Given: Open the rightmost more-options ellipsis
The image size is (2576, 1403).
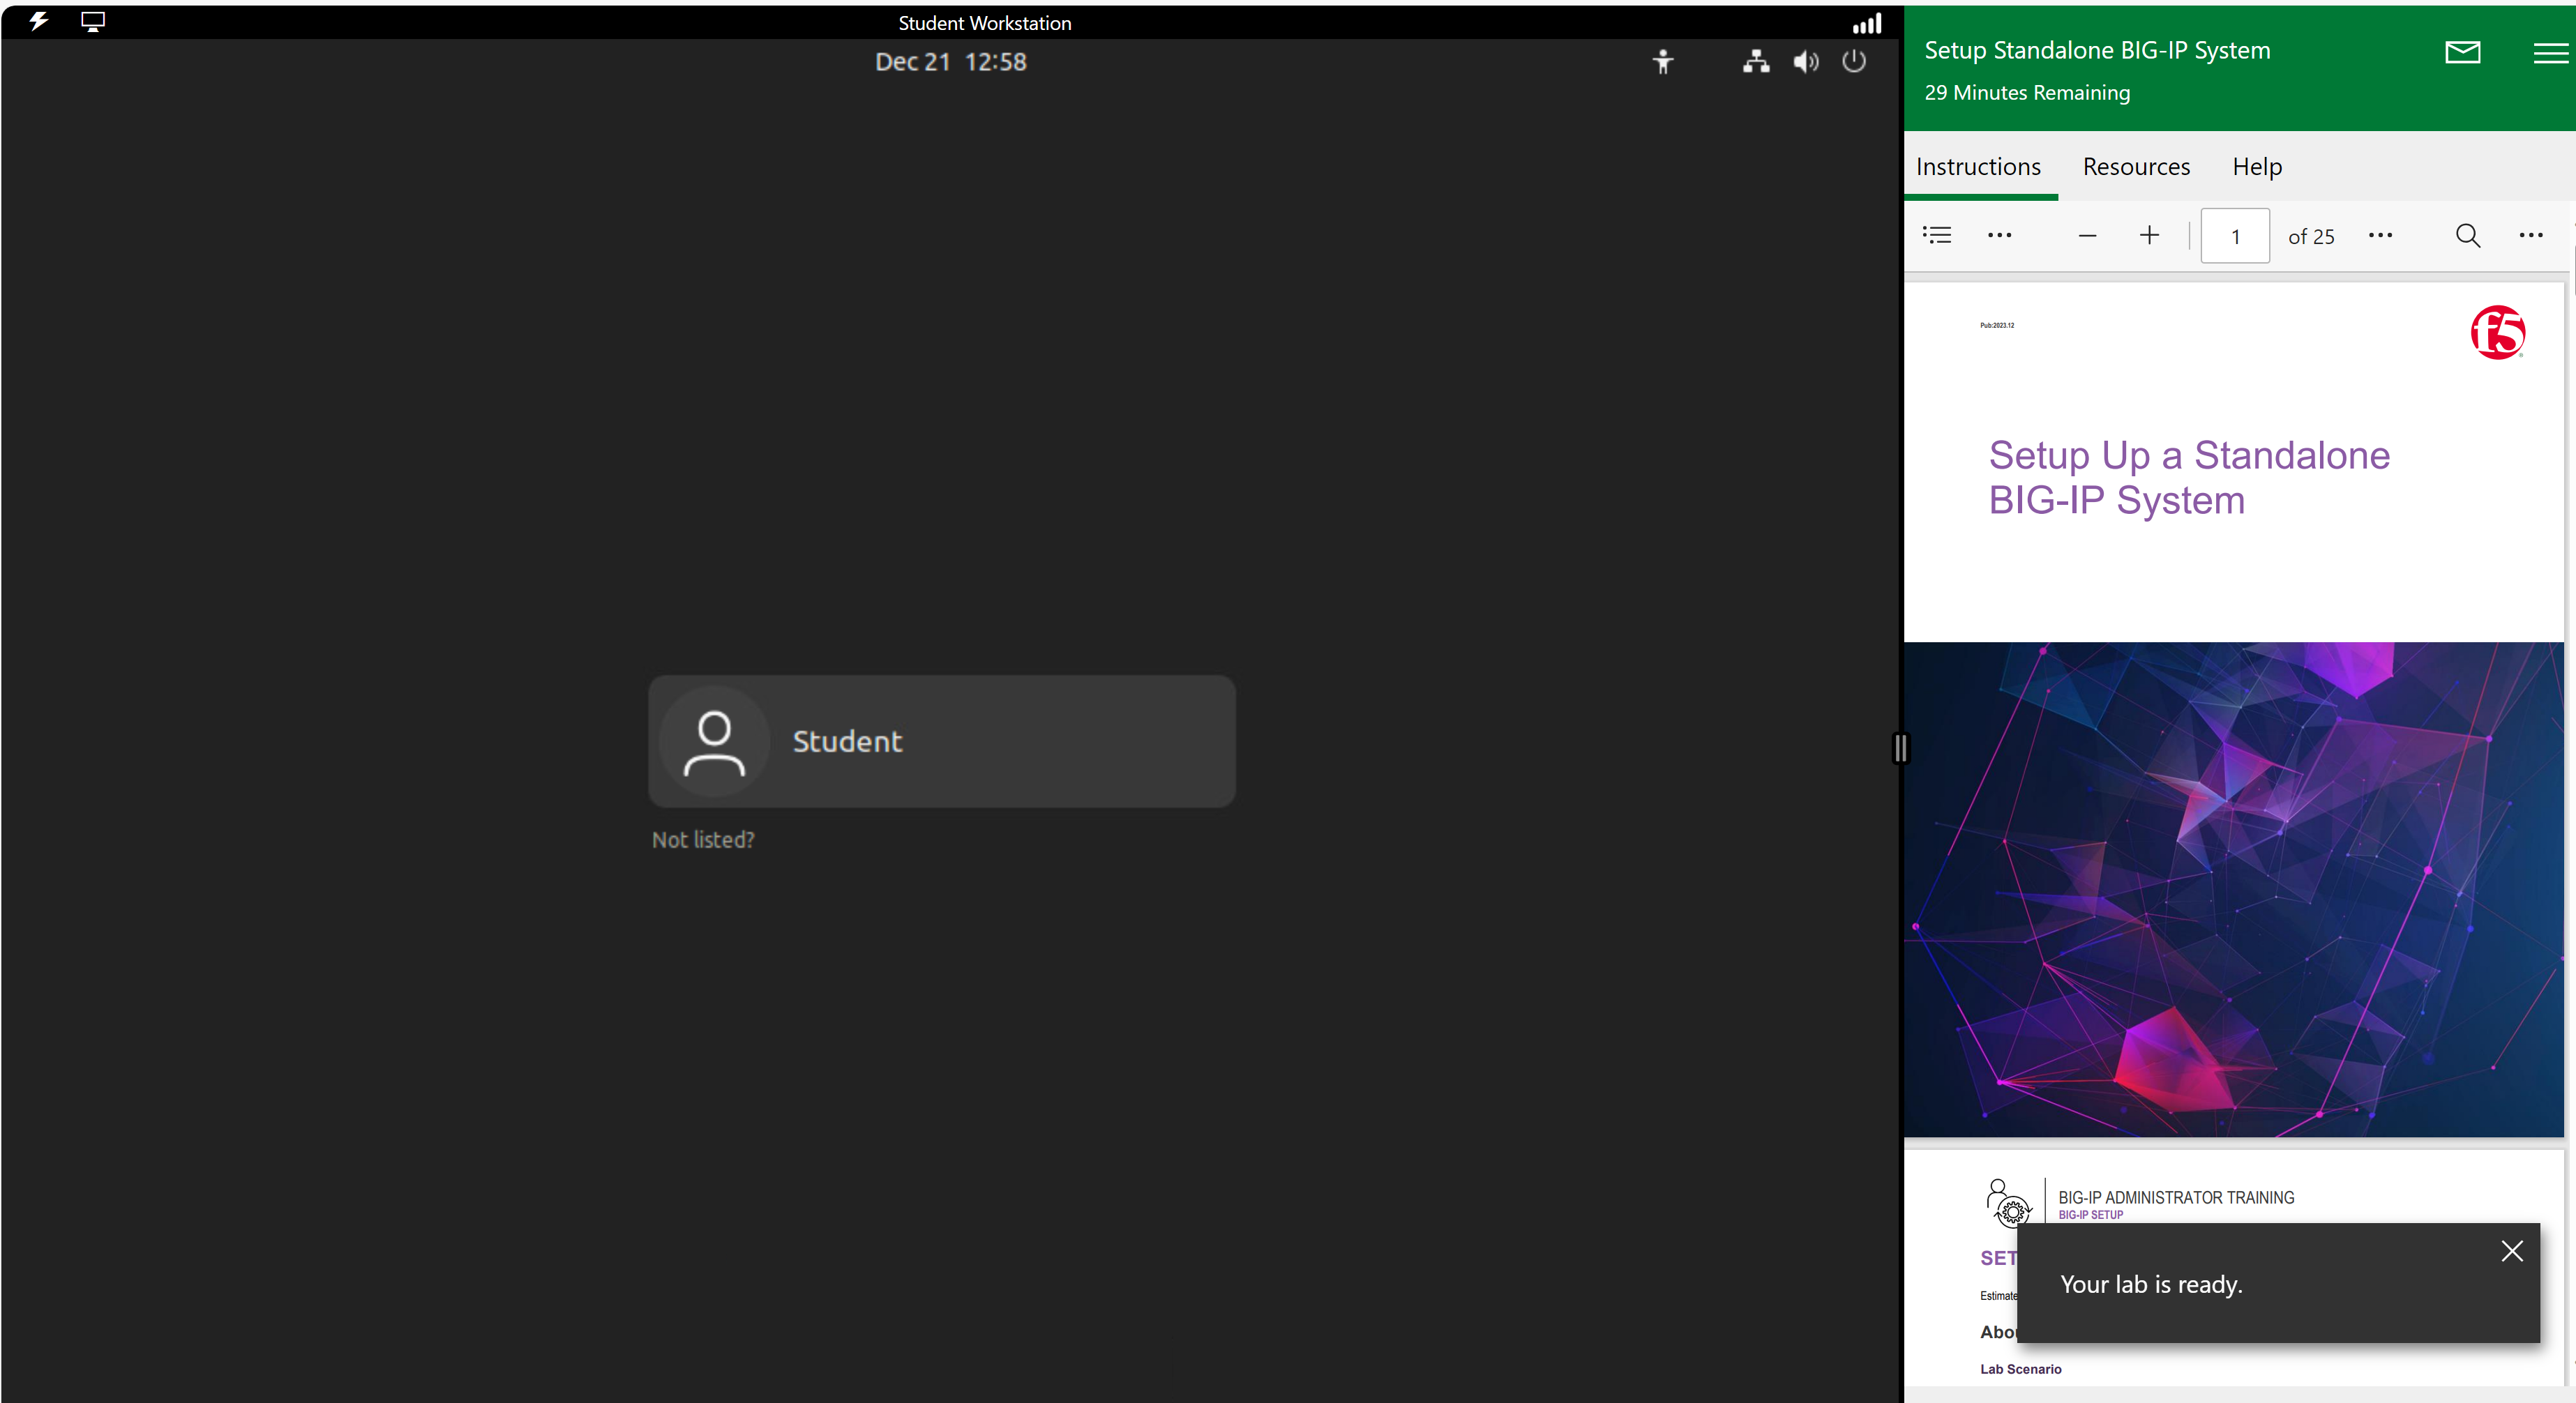Looking at the screenshot, I should point(2530,235).
